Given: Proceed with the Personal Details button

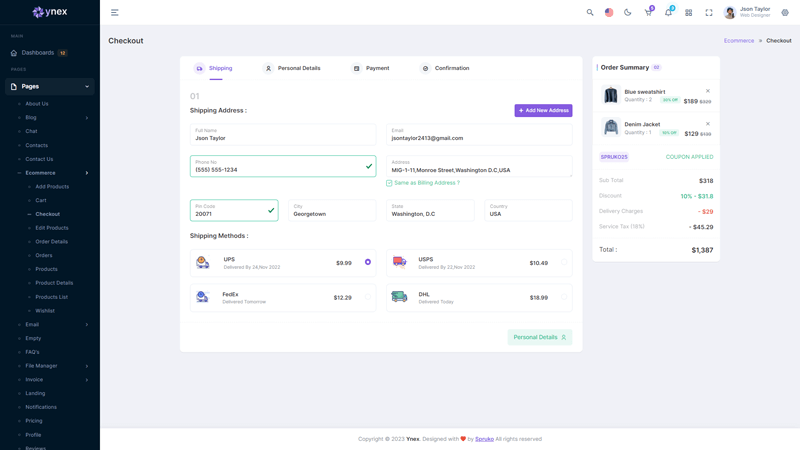Looking at the screenshot, I should pyautogui.click(x=540, y=337).
